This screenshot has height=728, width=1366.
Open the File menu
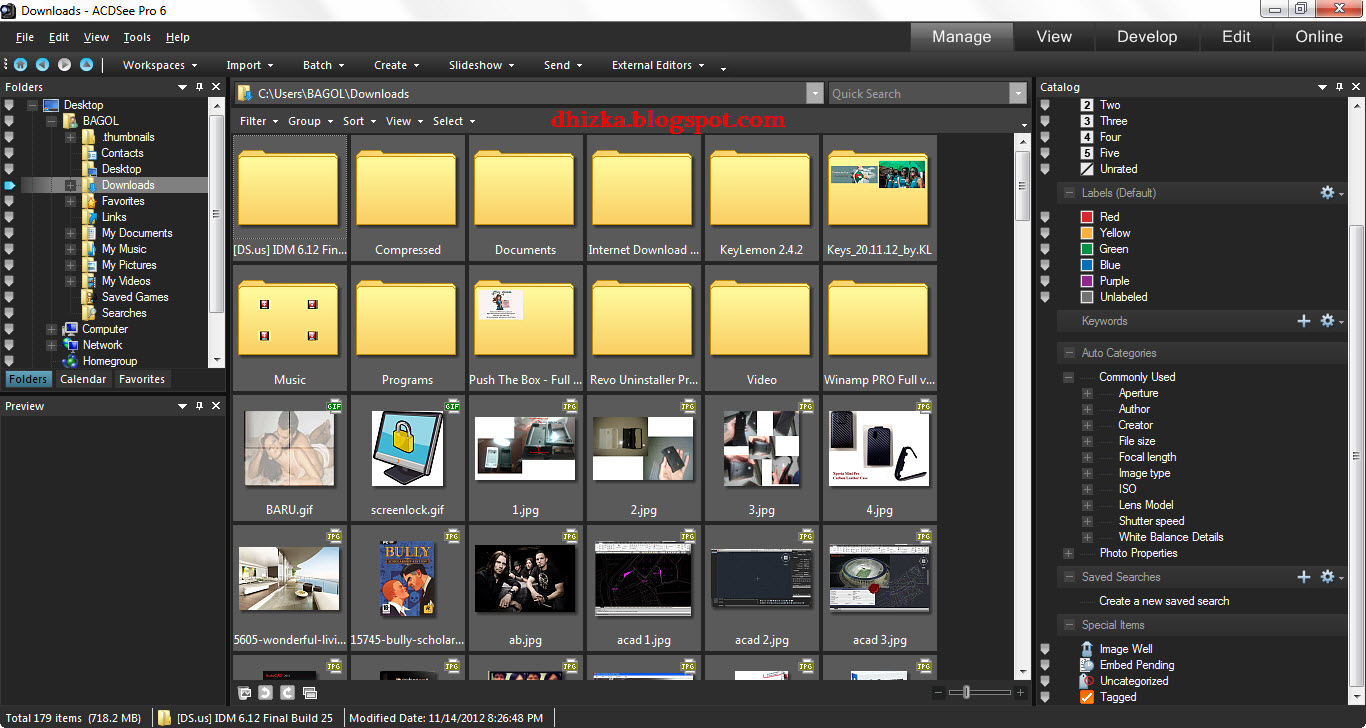pyautogui.click(x=25, y=37)
